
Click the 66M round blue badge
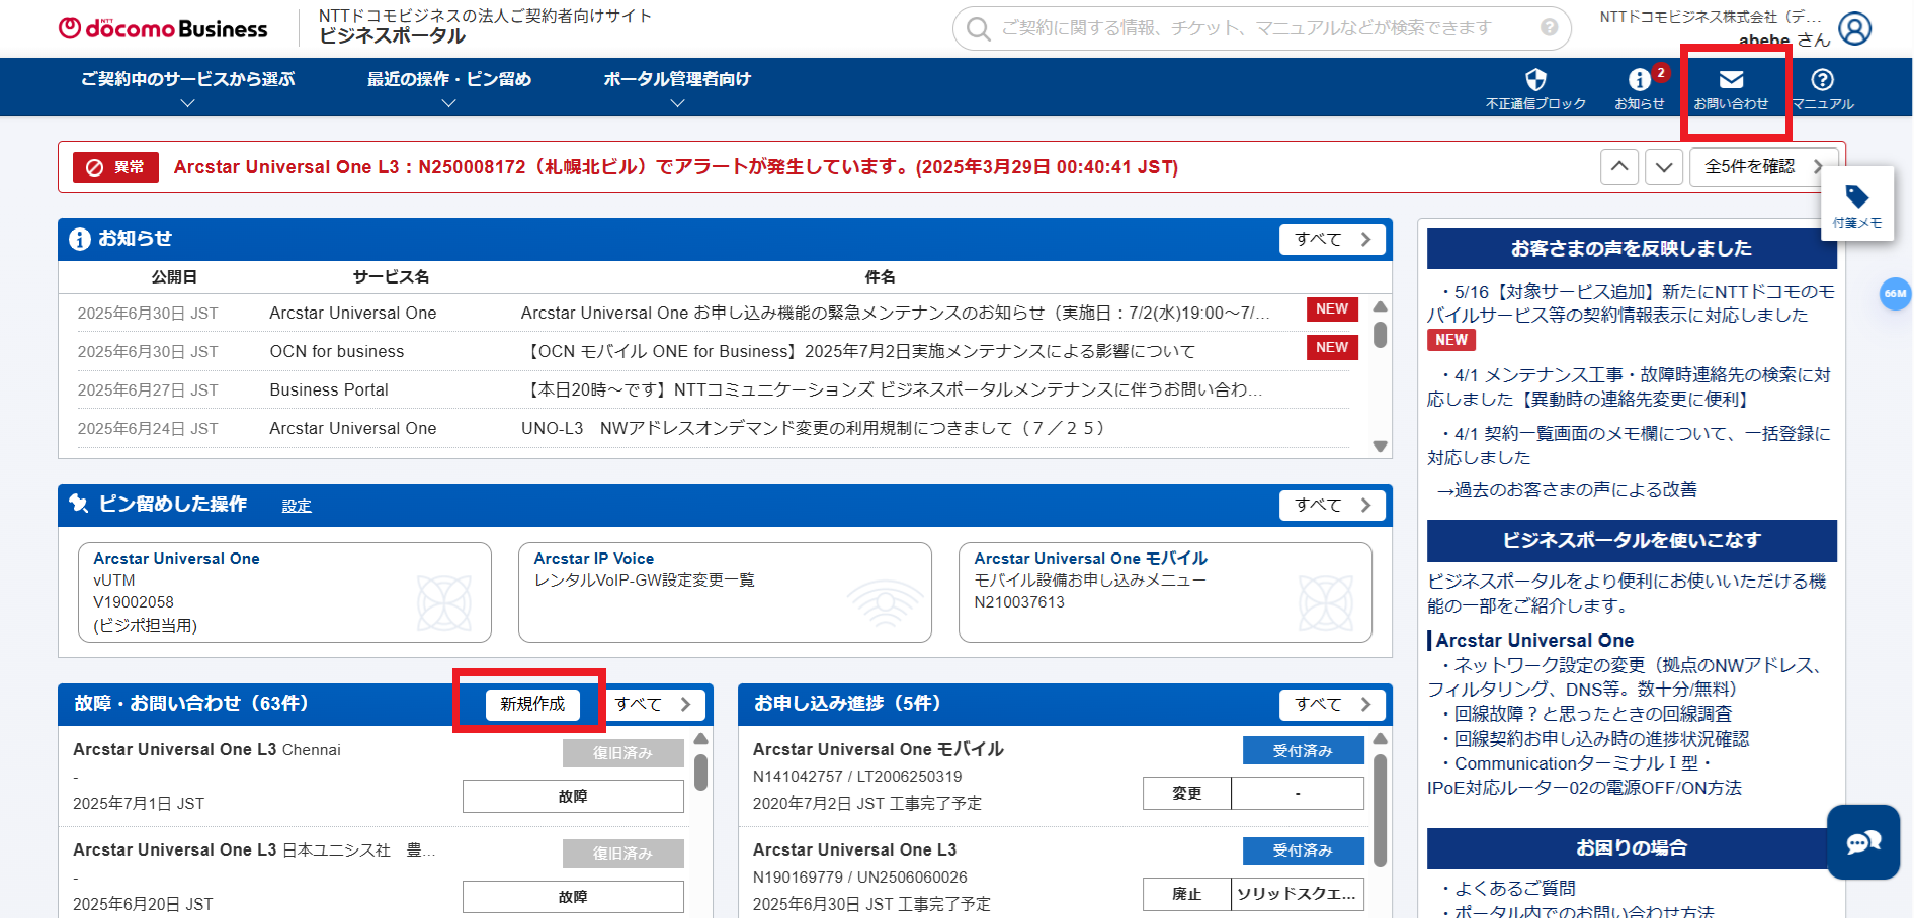coord(1895,294)
